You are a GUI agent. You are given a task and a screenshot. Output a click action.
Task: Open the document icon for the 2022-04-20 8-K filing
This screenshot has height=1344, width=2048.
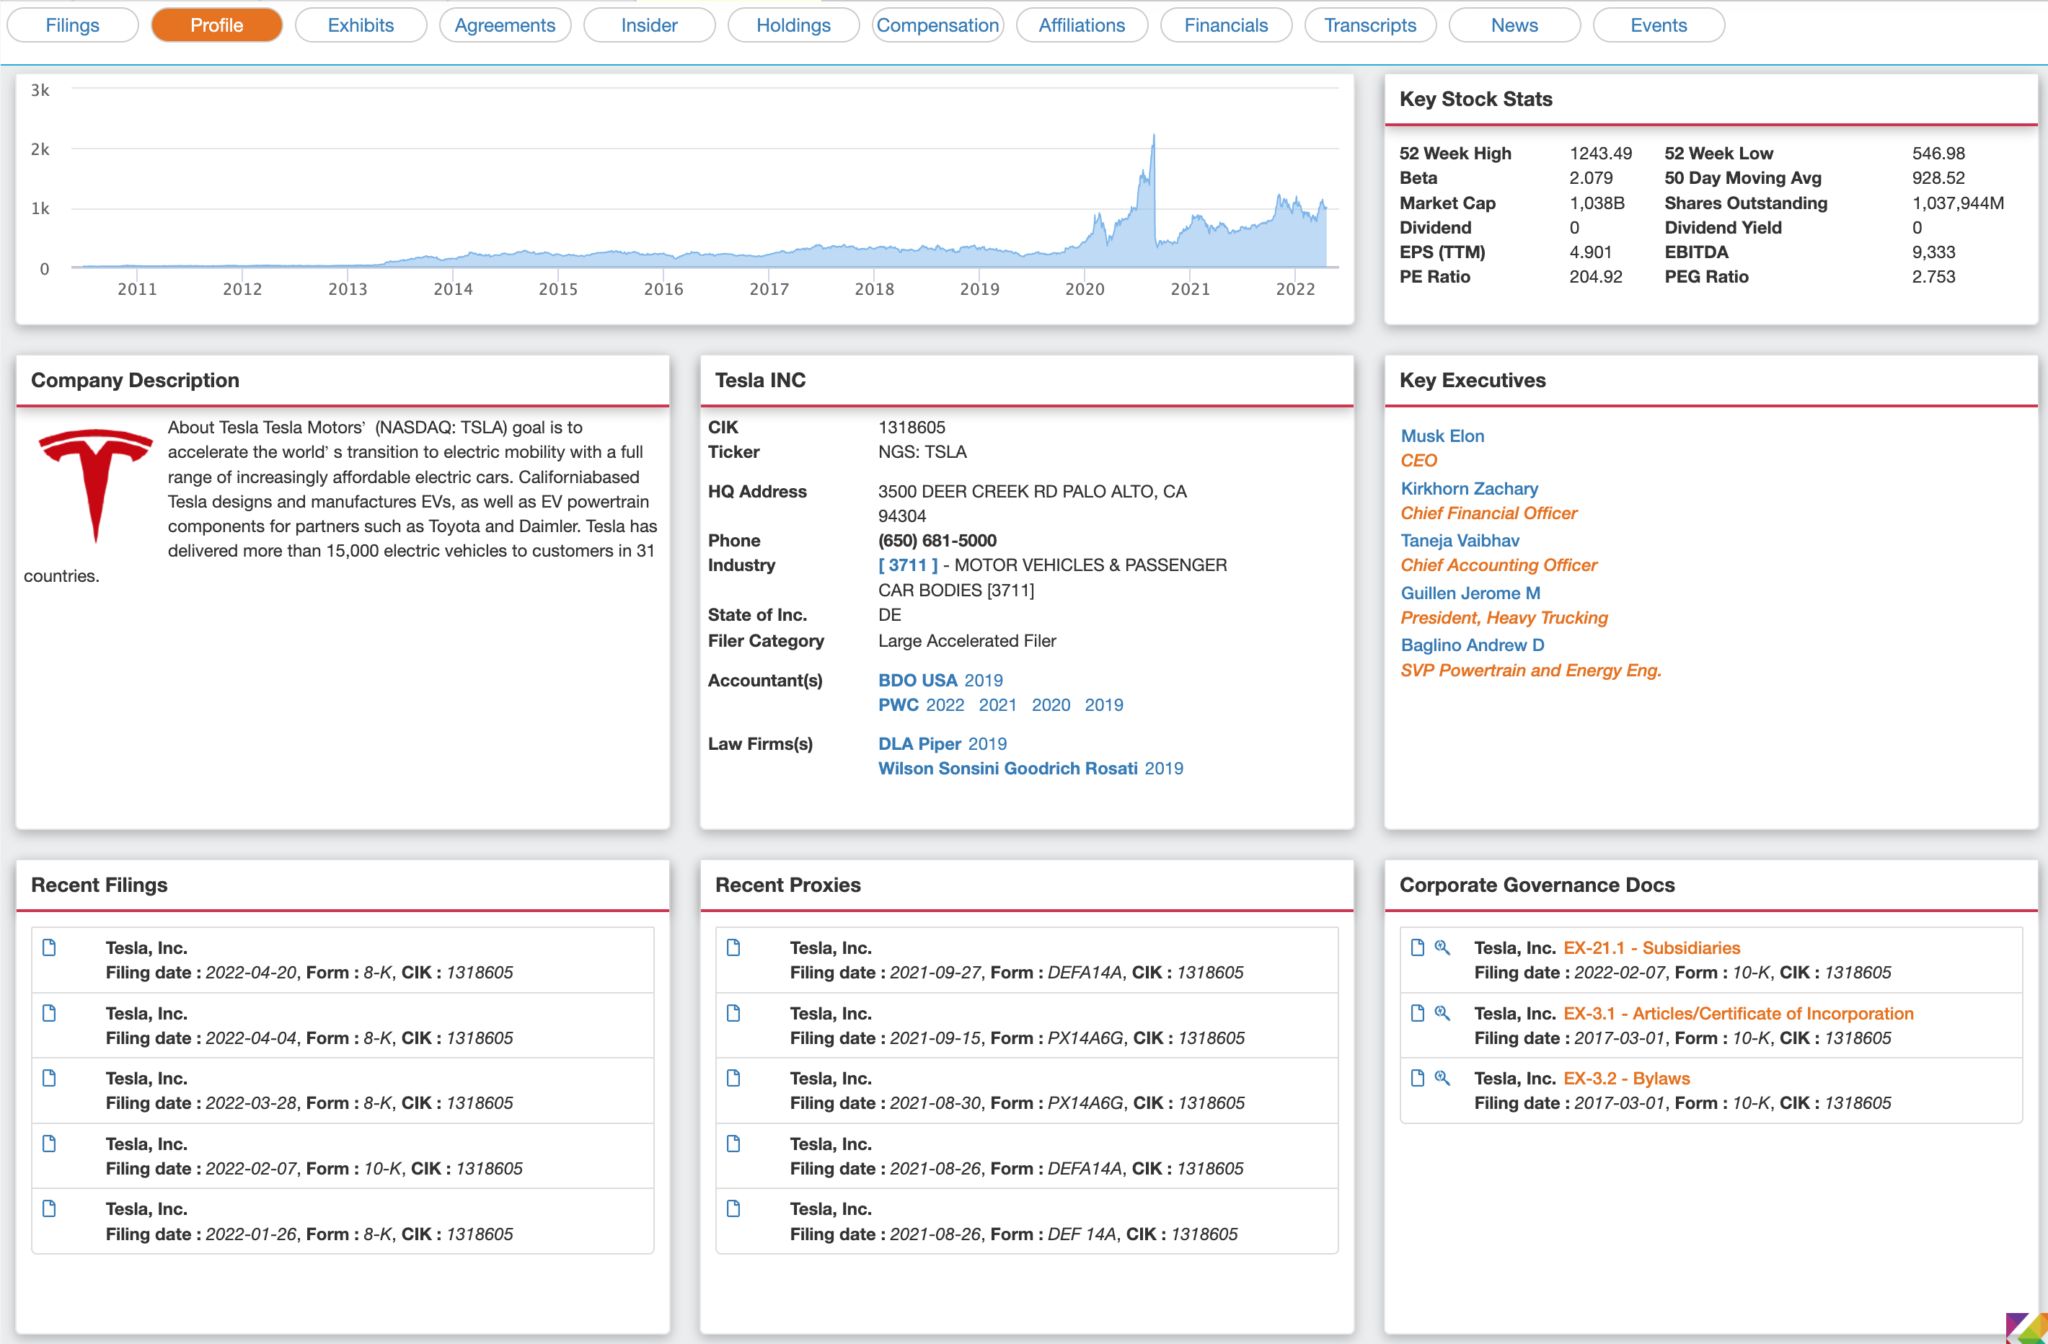(50, 948)
